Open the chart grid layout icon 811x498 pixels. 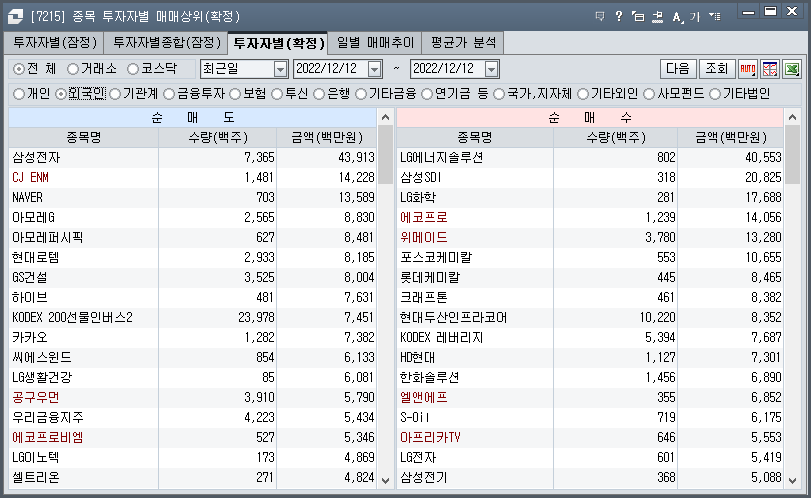click(x=770, y=69)
